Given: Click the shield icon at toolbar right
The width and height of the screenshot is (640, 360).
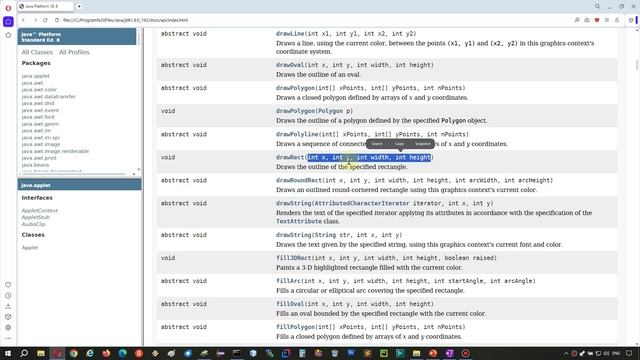Looking at the screenshot, I should [x=631, y=20].
